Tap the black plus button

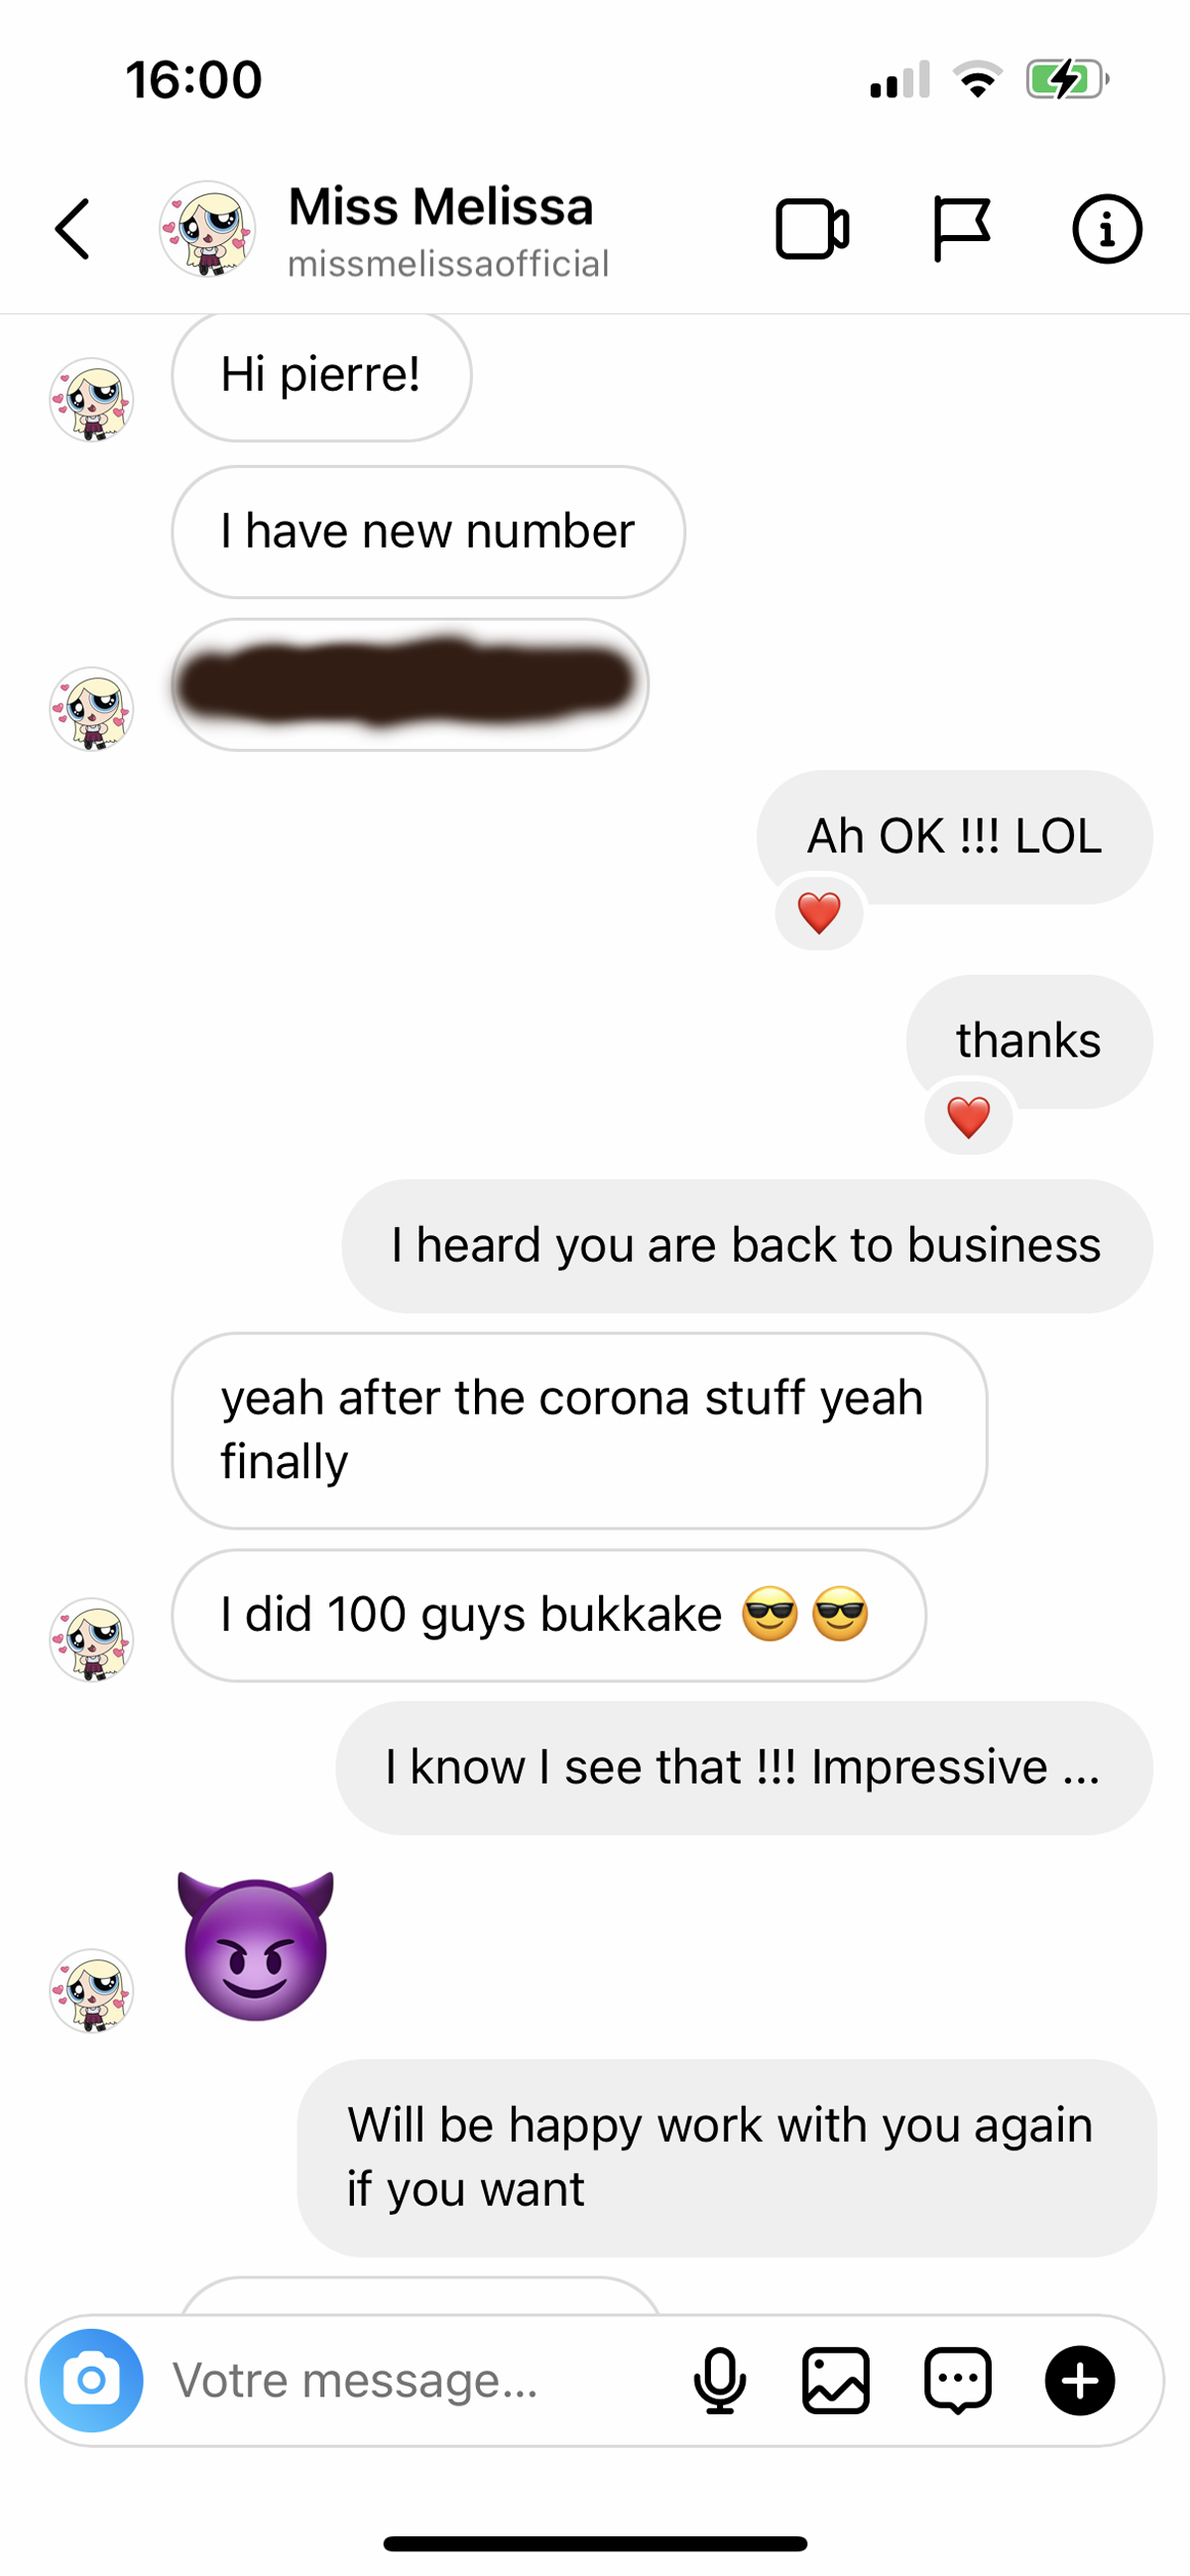coord(1080,2380)
